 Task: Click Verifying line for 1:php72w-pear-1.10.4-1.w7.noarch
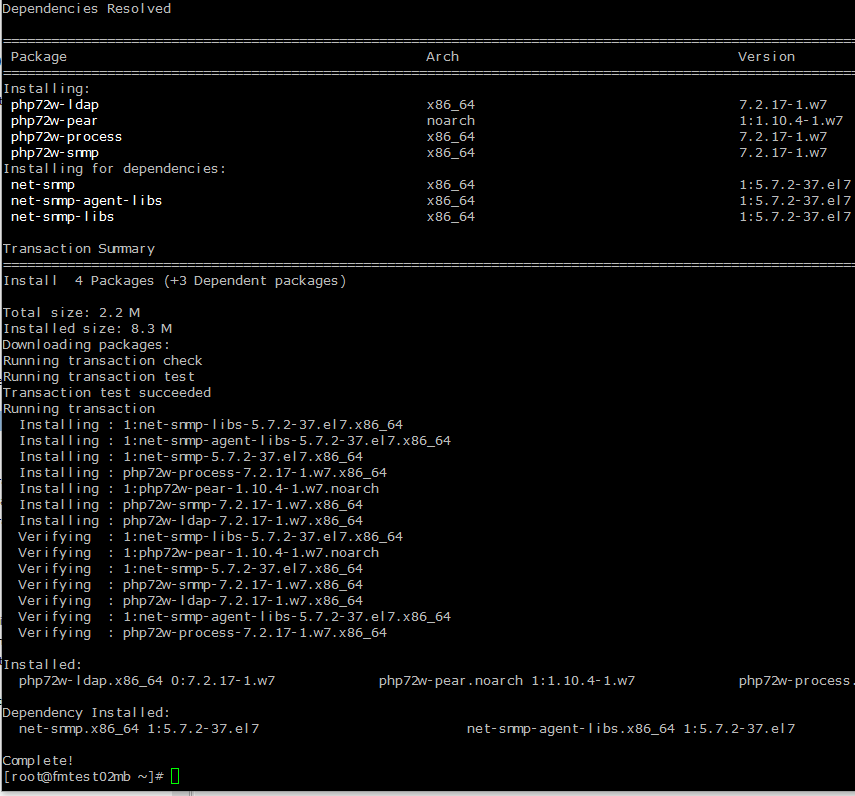198,553
